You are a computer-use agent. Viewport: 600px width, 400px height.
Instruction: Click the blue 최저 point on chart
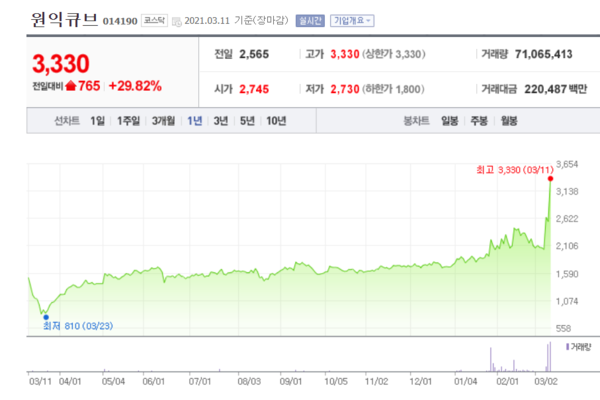pyautogui.click(x=46, y=317)
